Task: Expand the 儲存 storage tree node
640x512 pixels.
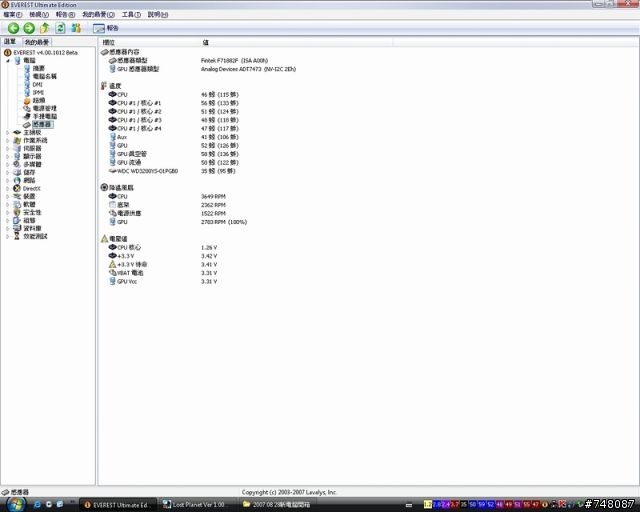Action: [7, 172]
